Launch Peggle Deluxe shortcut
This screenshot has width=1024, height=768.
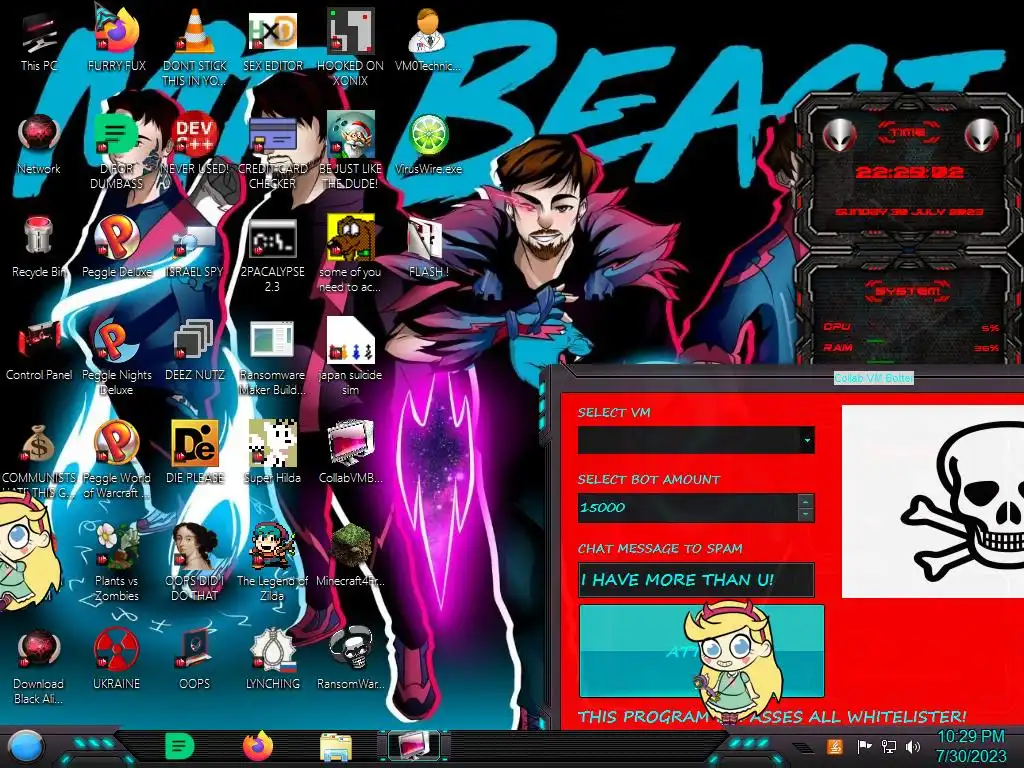click(116, 247)
